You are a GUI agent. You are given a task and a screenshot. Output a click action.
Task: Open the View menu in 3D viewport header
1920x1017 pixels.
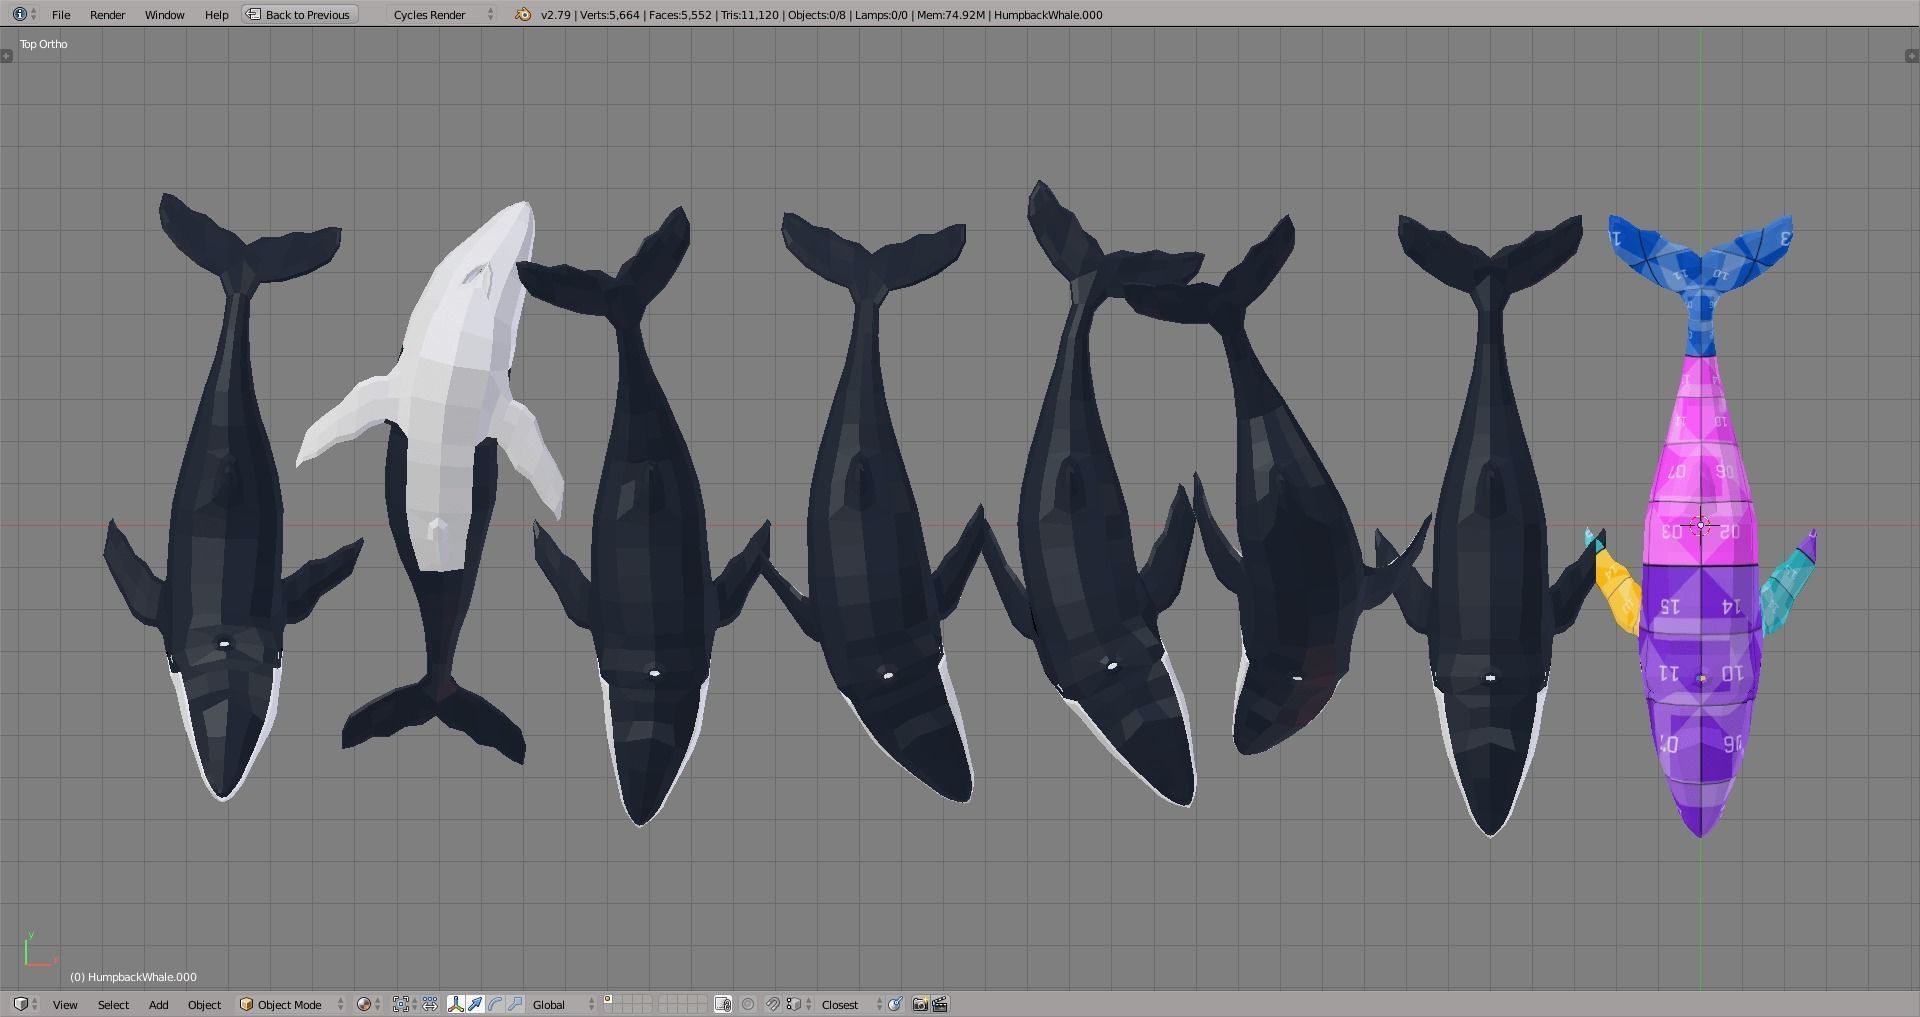coord(65,1004)
